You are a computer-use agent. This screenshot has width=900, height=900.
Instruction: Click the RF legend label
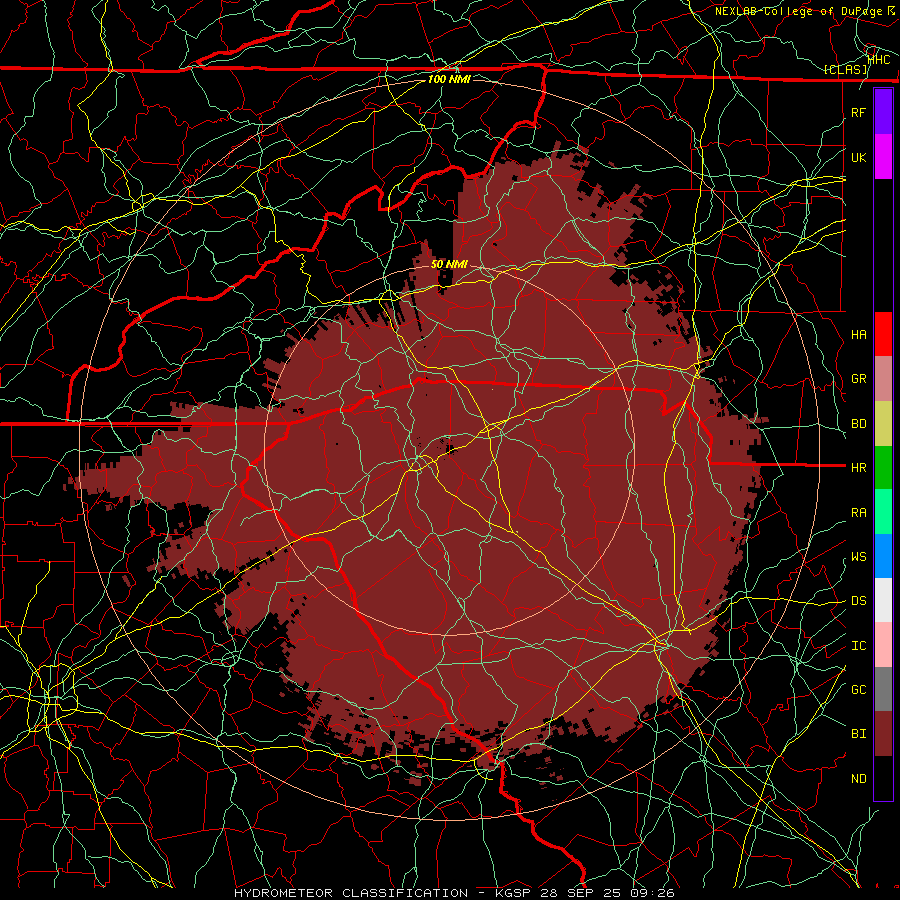[858, 112]
